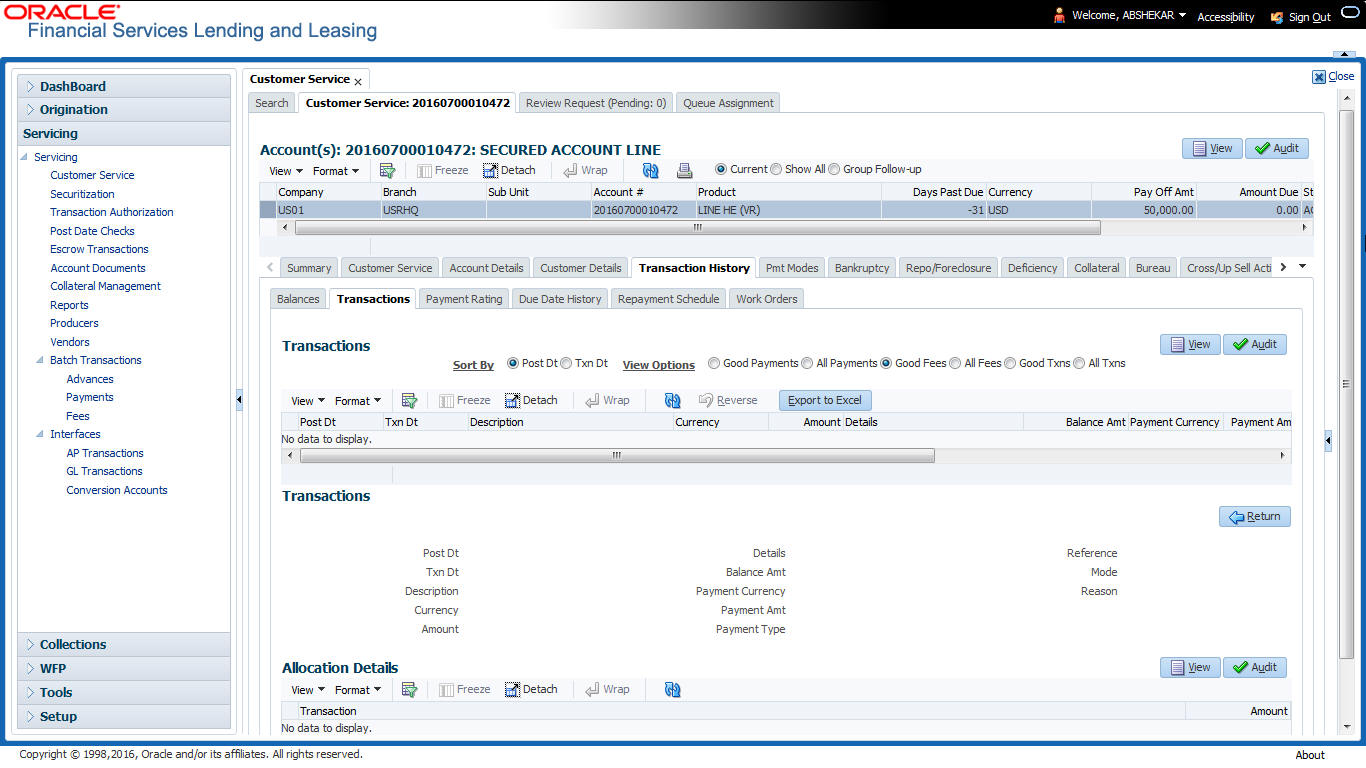
Task: Click the tab overflow left arrow
Action: coord(269,267)
